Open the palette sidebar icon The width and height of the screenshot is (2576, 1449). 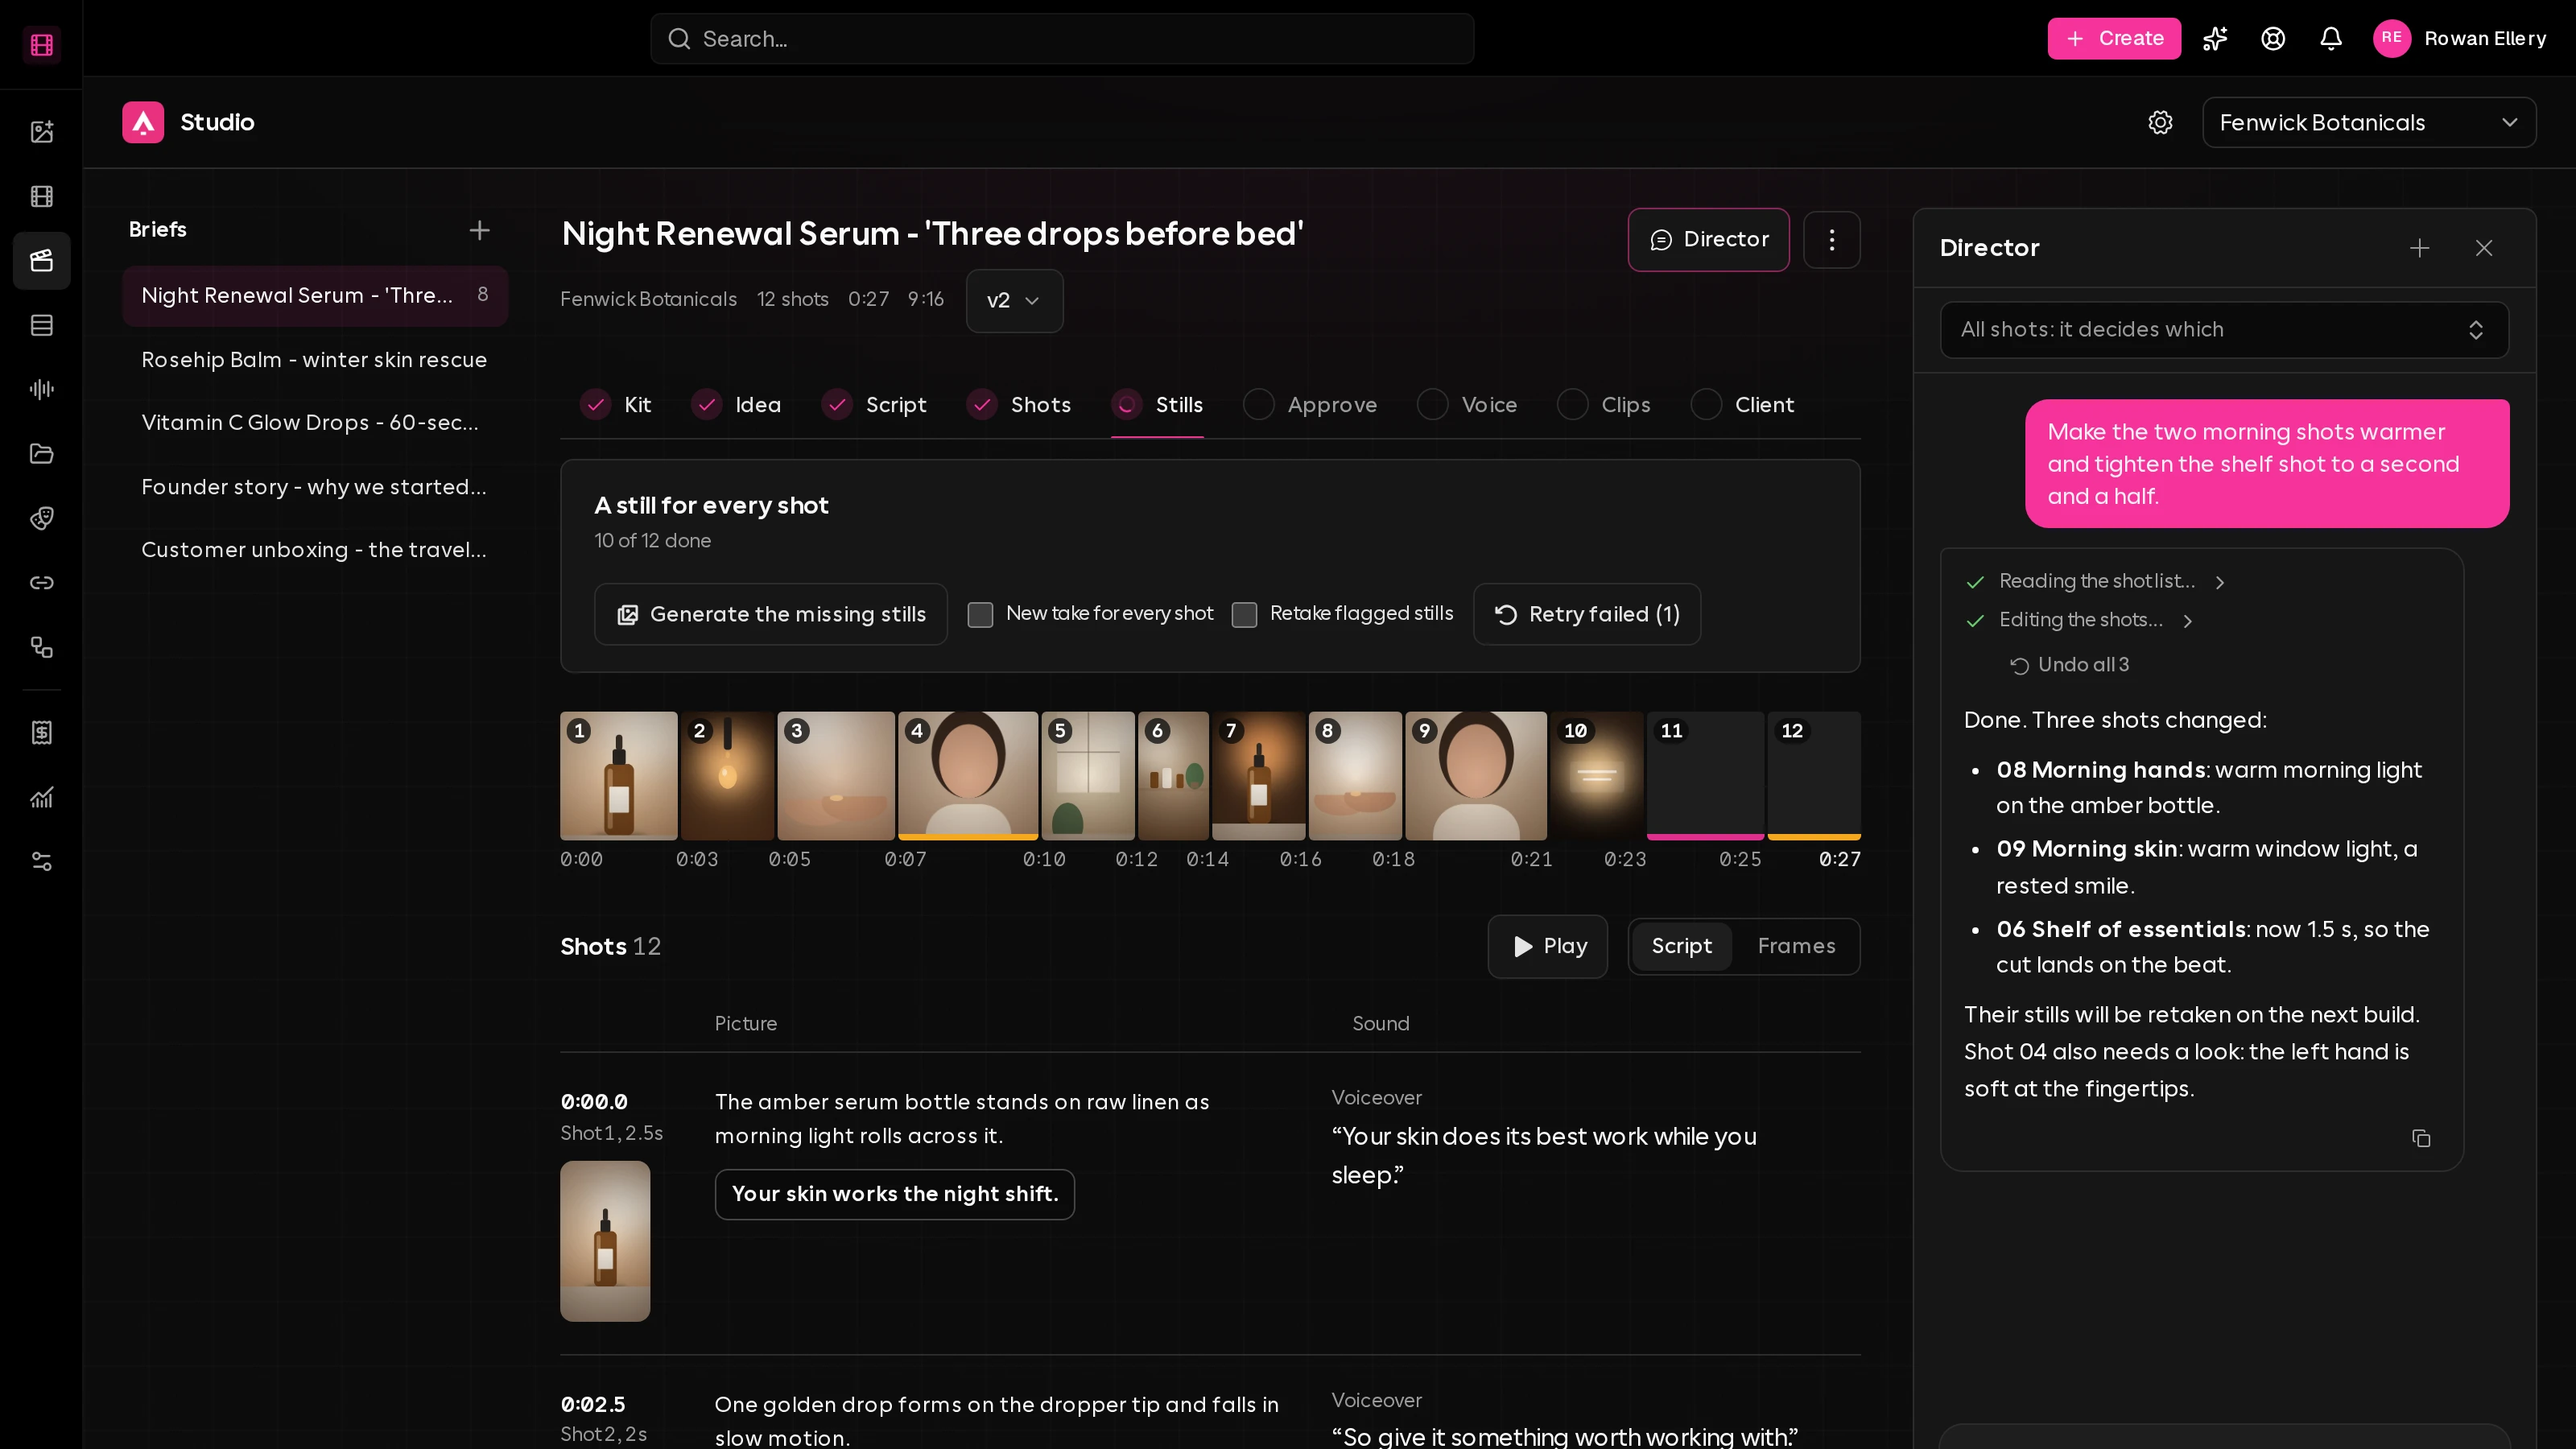[41, 518]
